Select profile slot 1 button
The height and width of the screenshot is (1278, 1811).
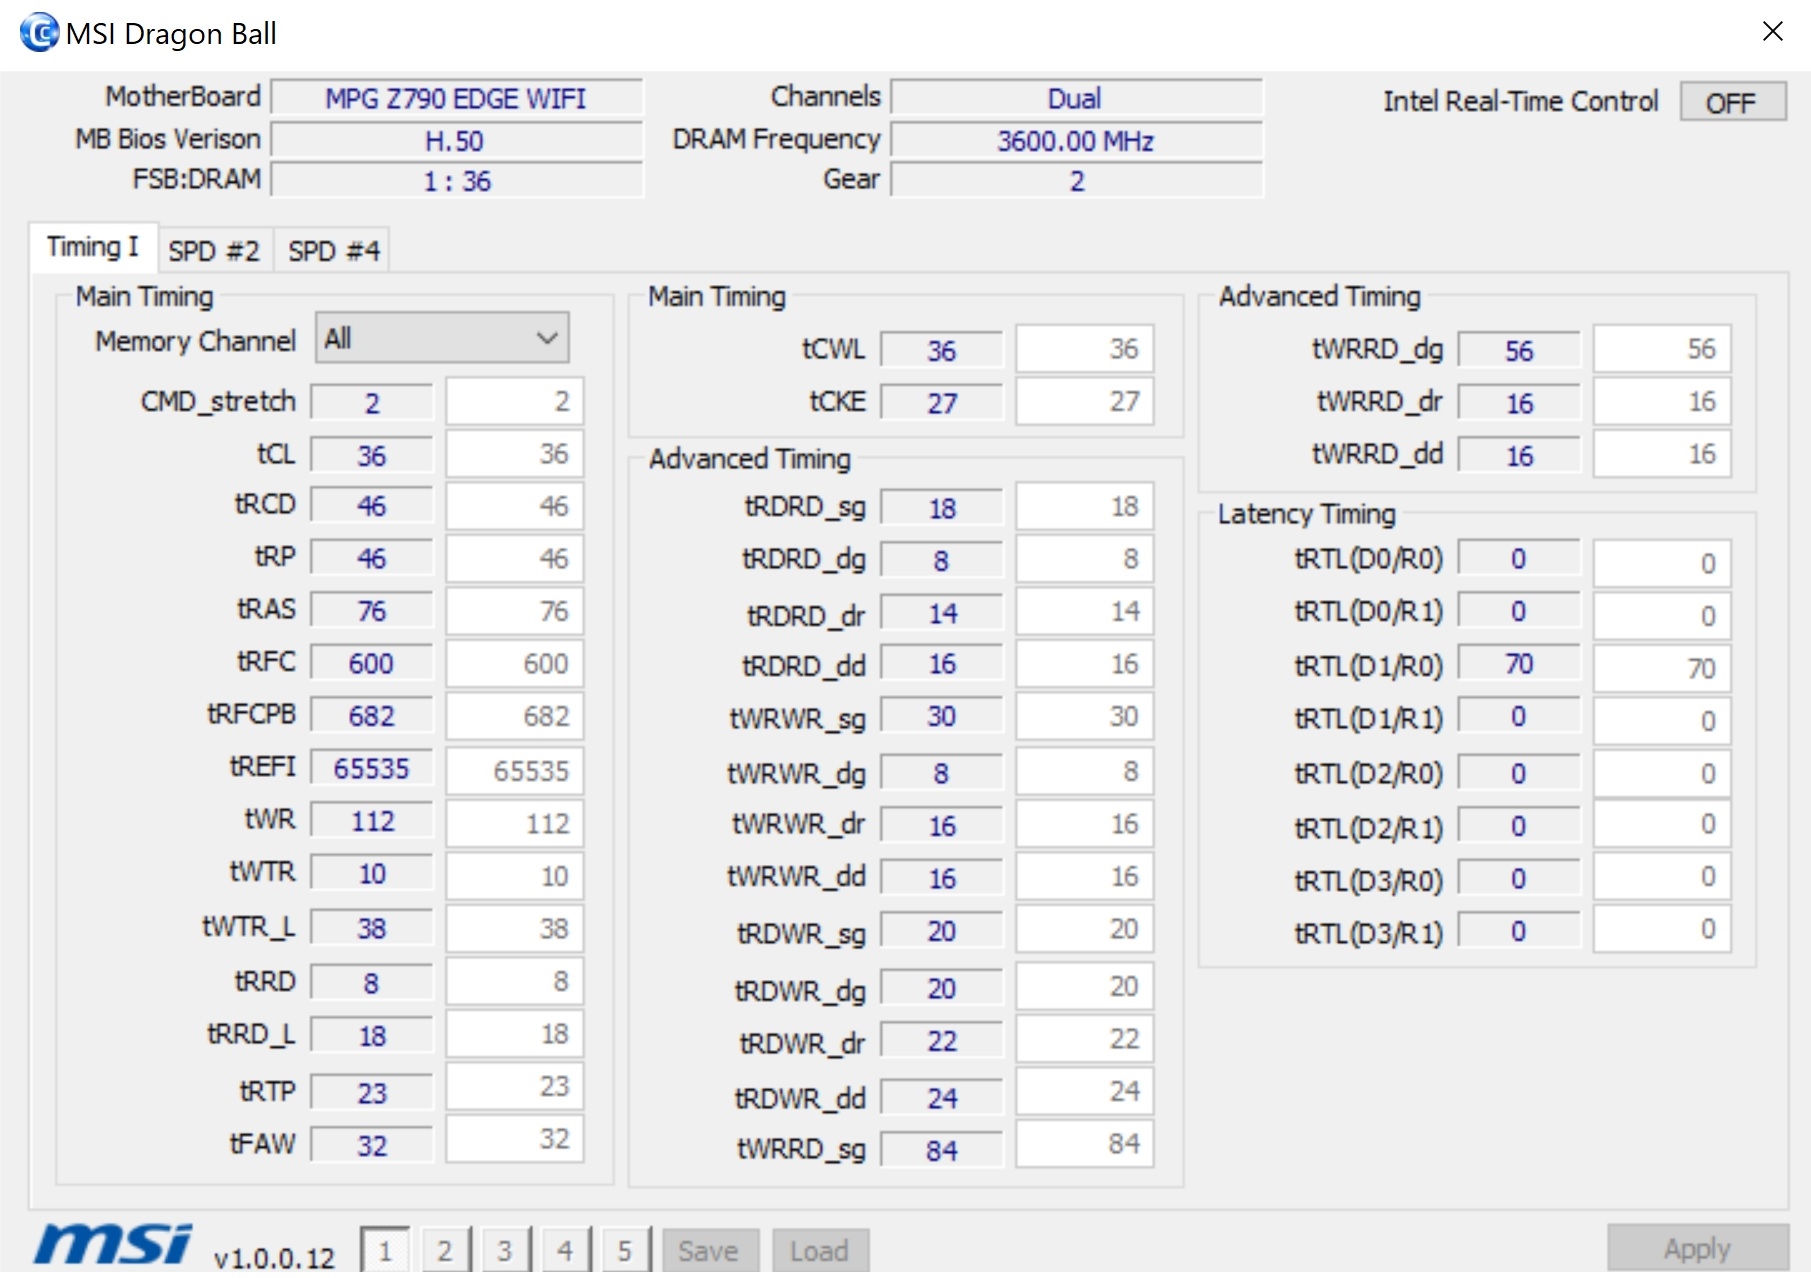385,1250
